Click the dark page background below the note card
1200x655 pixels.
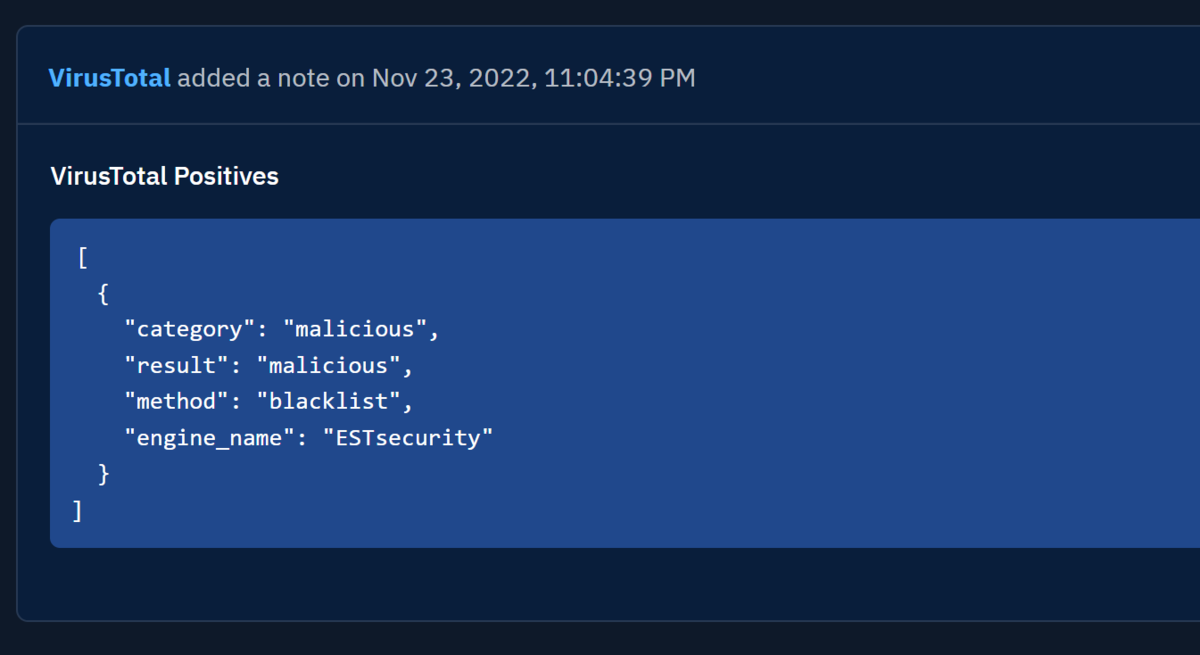600,640
